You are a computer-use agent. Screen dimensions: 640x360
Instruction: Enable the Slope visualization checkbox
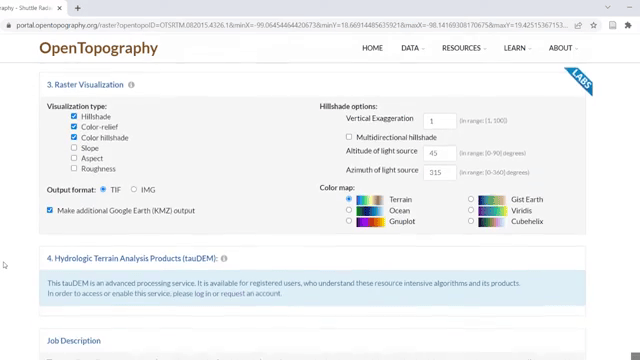[x=74, y=147]
